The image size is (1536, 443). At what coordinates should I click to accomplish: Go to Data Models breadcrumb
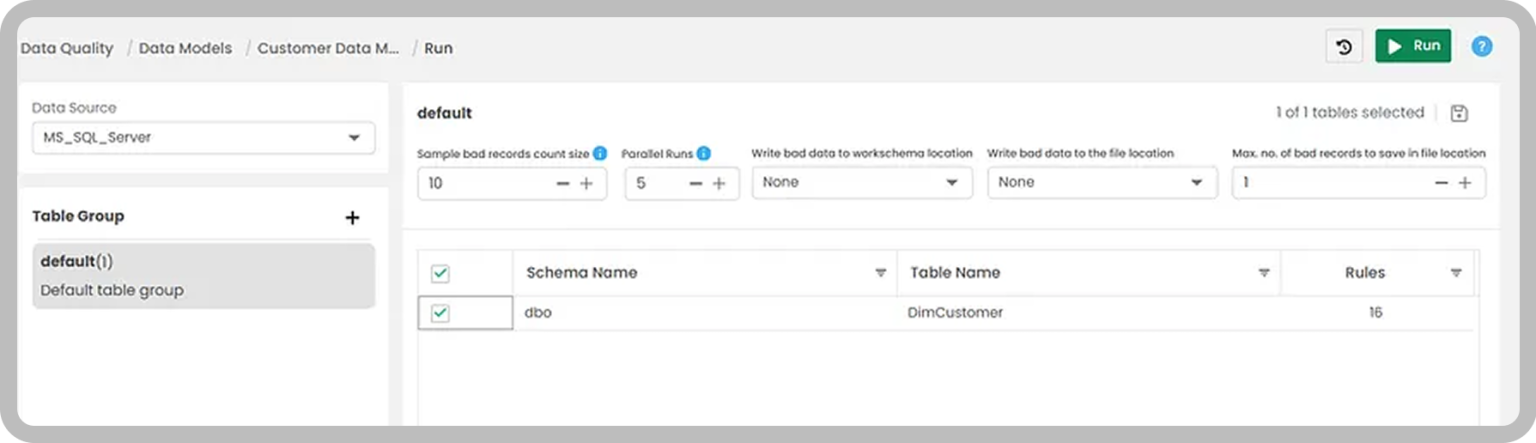[x=185, y=48]
